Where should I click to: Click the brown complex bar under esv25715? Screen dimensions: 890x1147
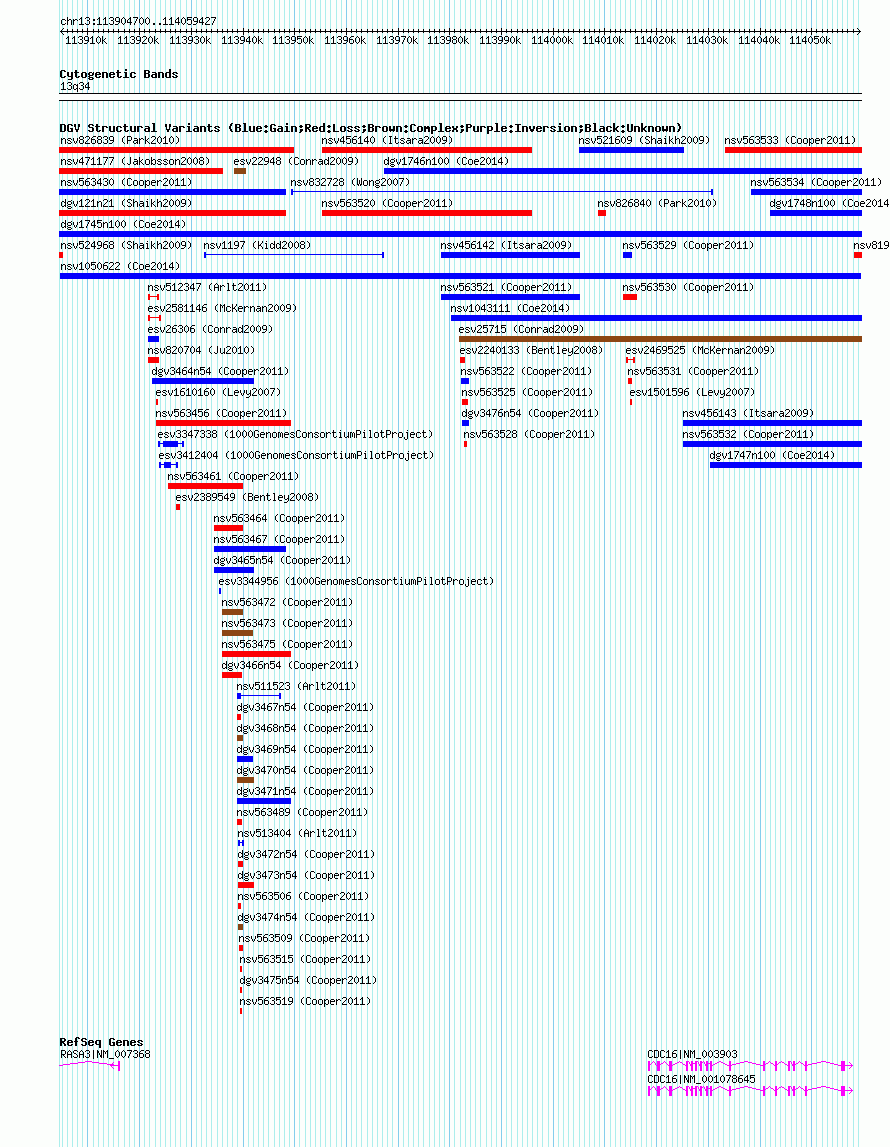[x=660, y=339]
